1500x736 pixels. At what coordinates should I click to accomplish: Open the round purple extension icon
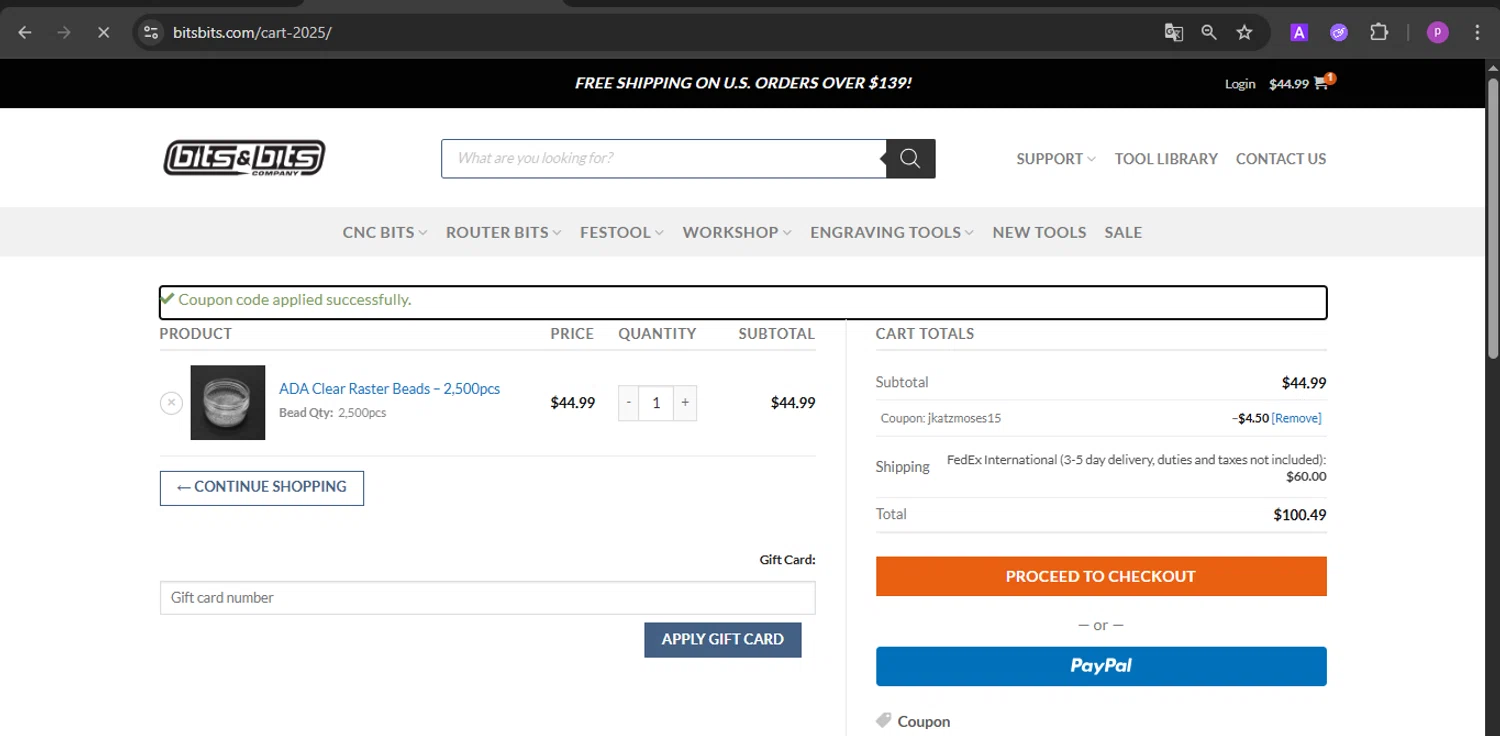(1339, 32)
